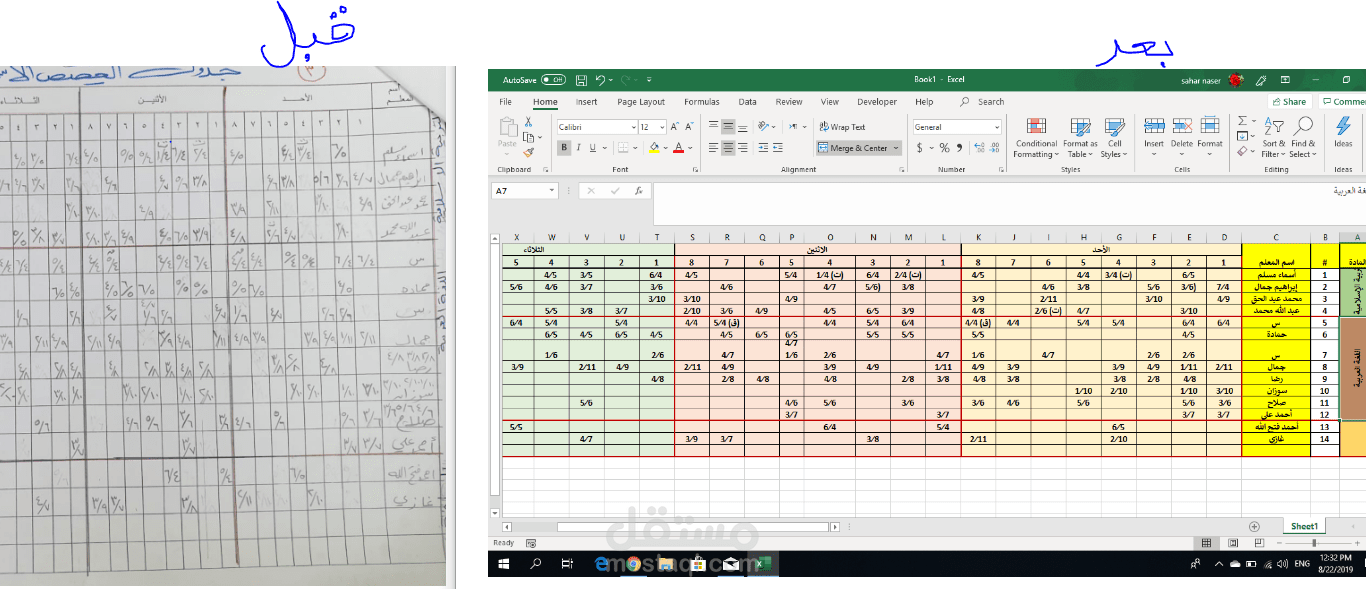Switch to Page Layout view icon
The height and width of the screenshot is (589, 1366).
pyautogui.click(x=1232, y=543)
